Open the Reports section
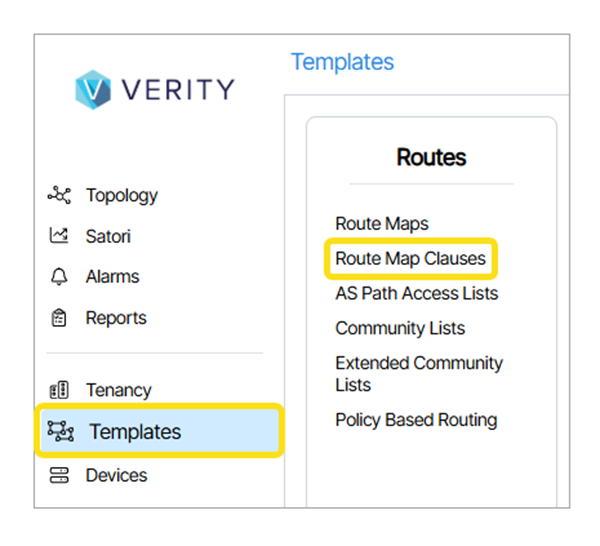600x546 pixels. (116, 318)
